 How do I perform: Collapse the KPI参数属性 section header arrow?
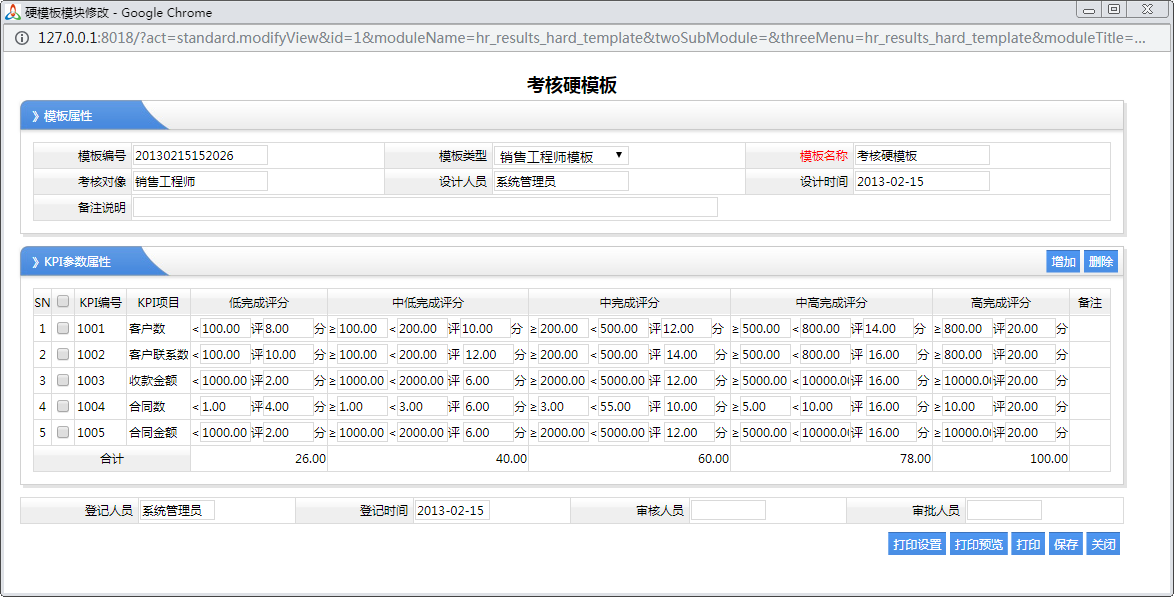[36, 262]
